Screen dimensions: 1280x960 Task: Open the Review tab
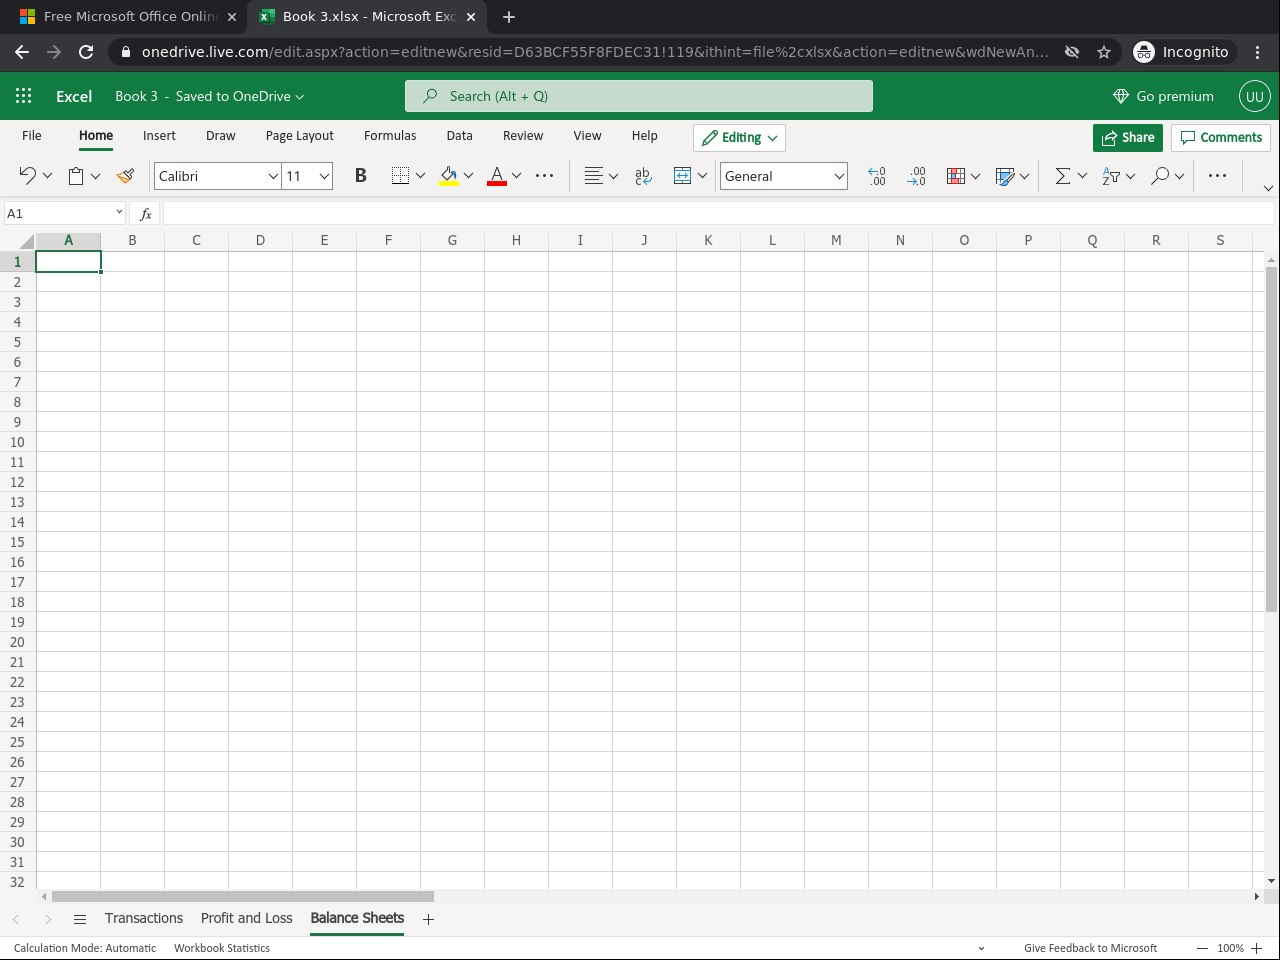tap(523, 136)
